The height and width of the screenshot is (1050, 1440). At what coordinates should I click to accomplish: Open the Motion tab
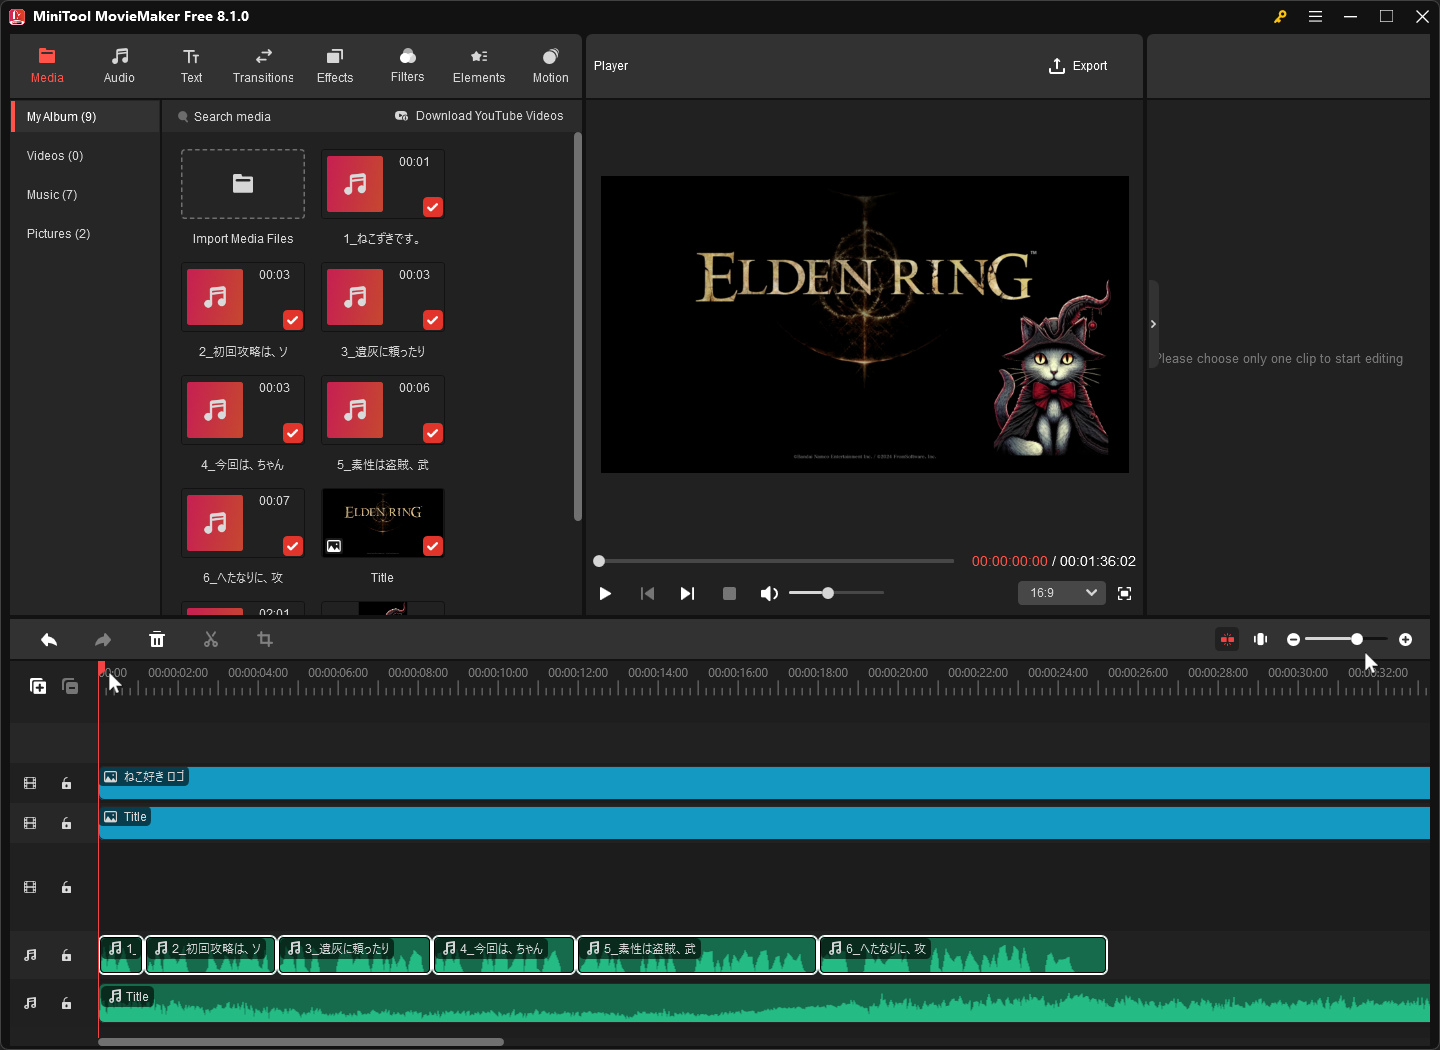pyautogui.click(x=550, y=66)
